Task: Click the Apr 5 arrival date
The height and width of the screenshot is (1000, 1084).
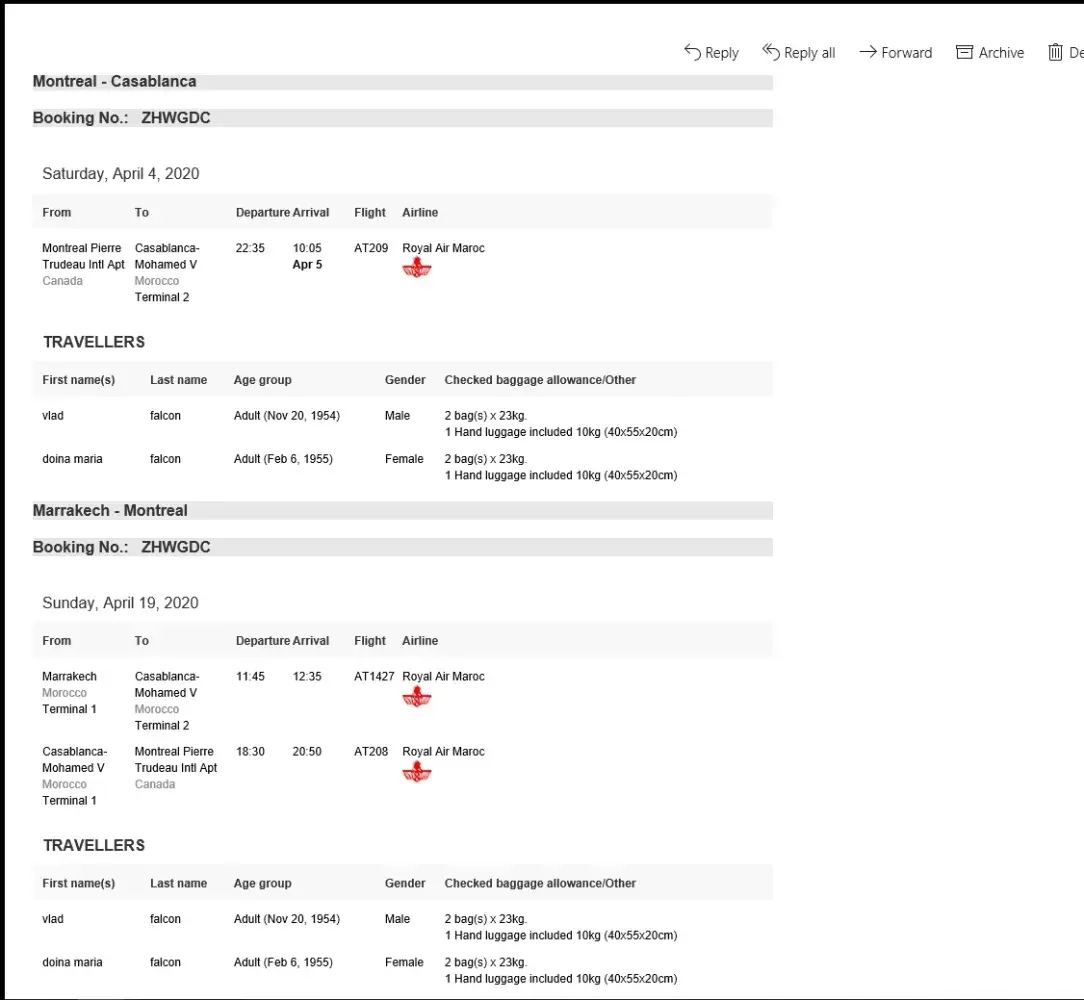Action: pyautogui.click(x=307, y=265)
